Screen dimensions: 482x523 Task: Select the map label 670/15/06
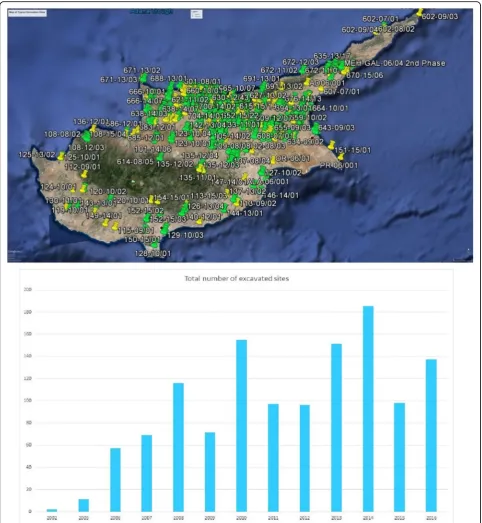(x=365, y=75)
